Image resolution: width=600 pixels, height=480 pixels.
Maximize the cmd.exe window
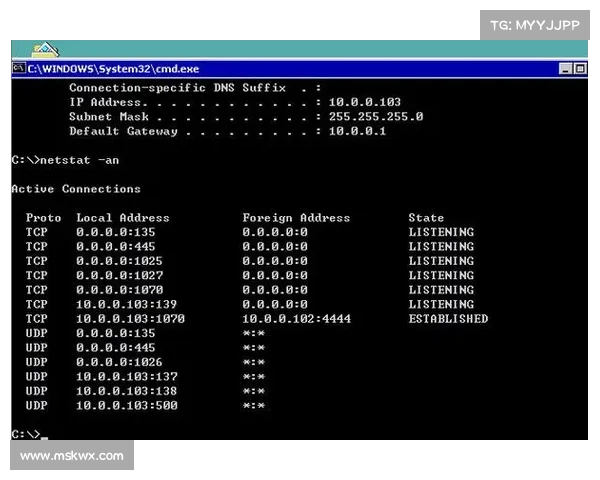tap(580, 69)
